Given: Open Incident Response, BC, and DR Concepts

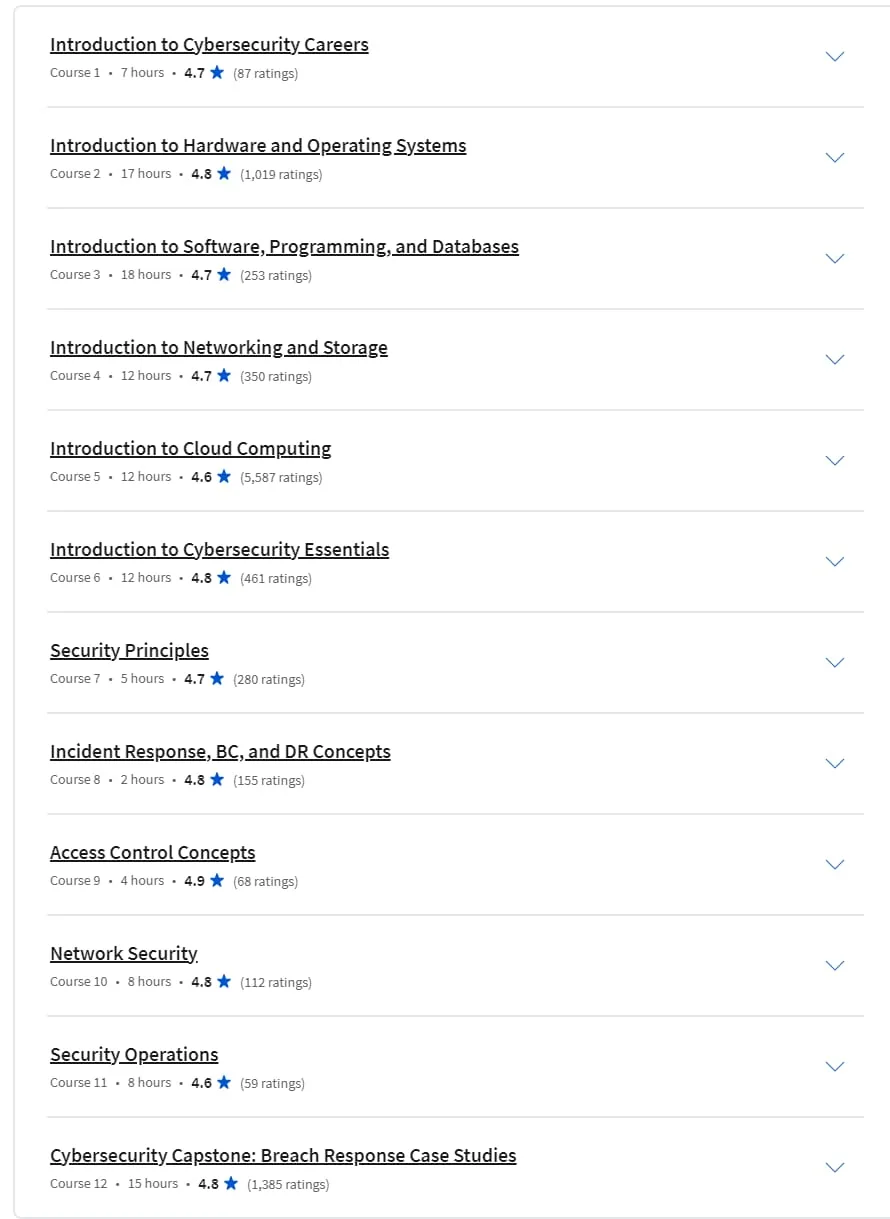Looking at the screenshot, I should point(220,752).
